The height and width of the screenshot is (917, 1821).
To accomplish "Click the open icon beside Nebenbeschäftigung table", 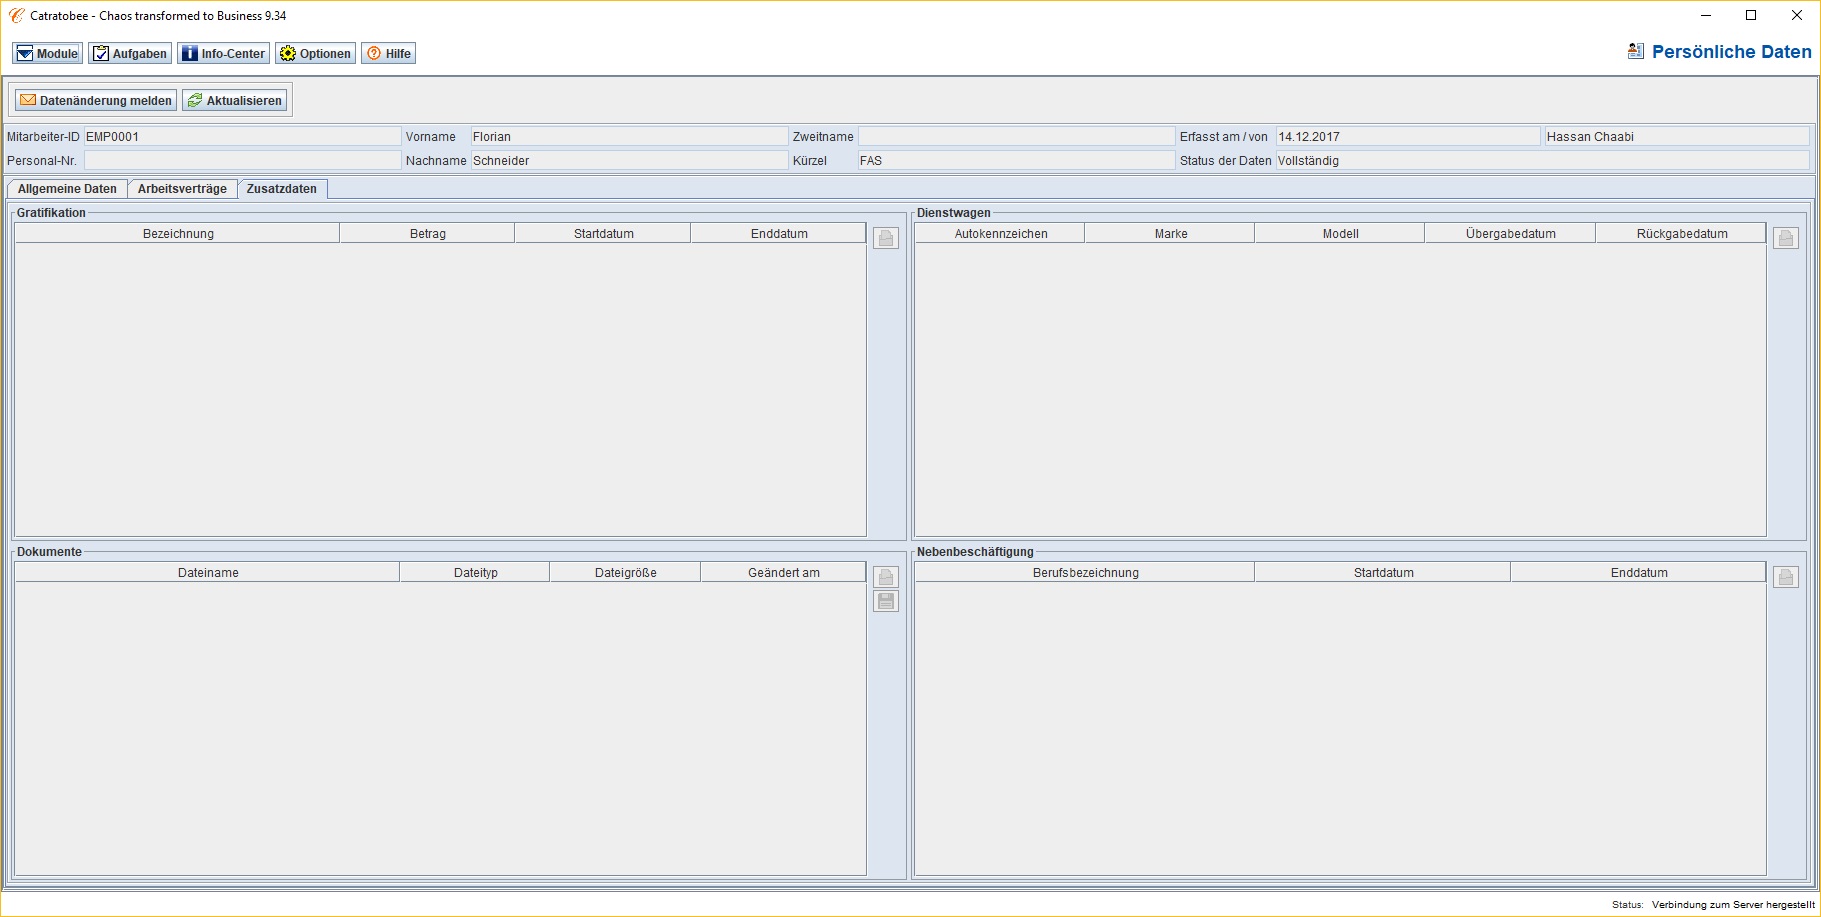I will 1785,577.
